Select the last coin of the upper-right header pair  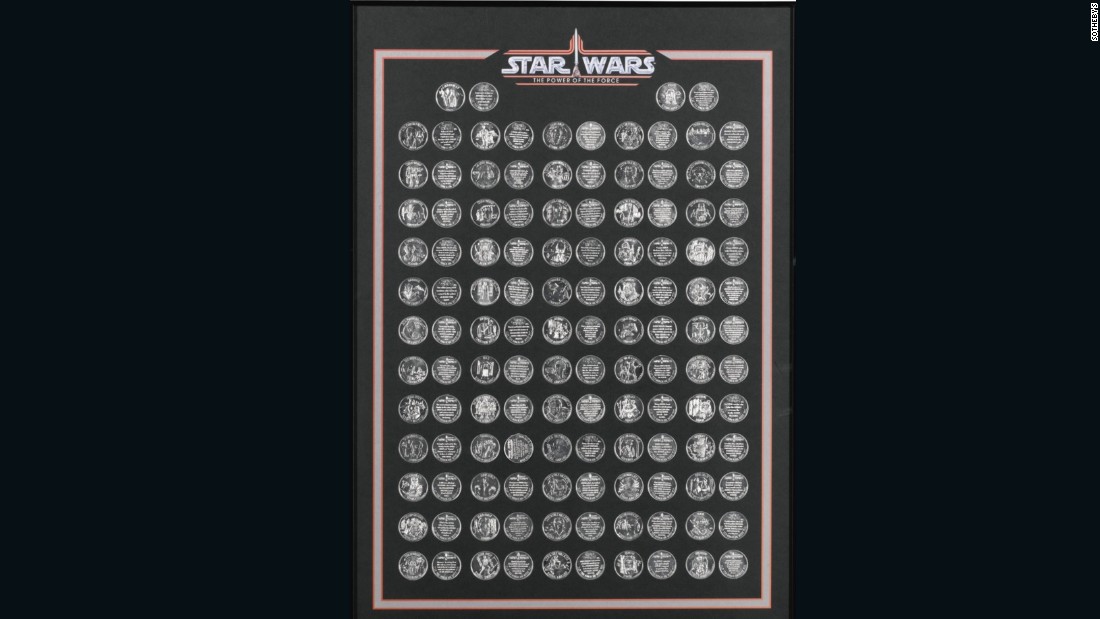[704, 97]
